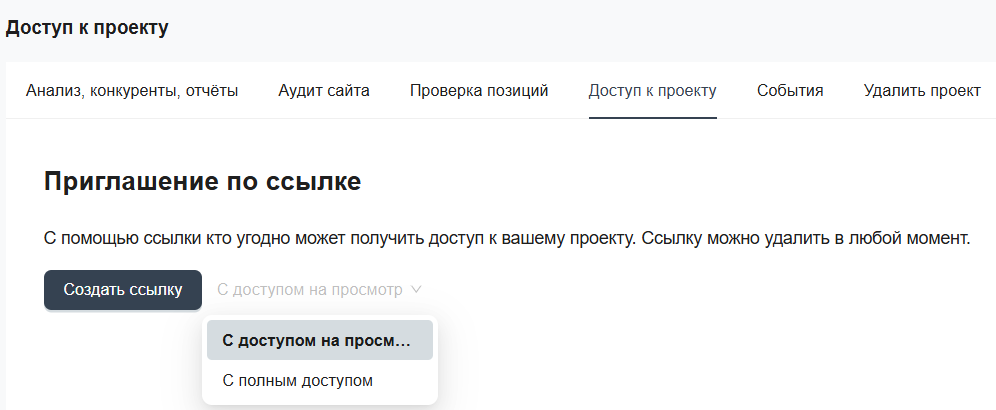This screenshot has height=410, width=996.
Task: Click the Ссылку можно удалить в любой момент sentence
Action: (804, 240)
